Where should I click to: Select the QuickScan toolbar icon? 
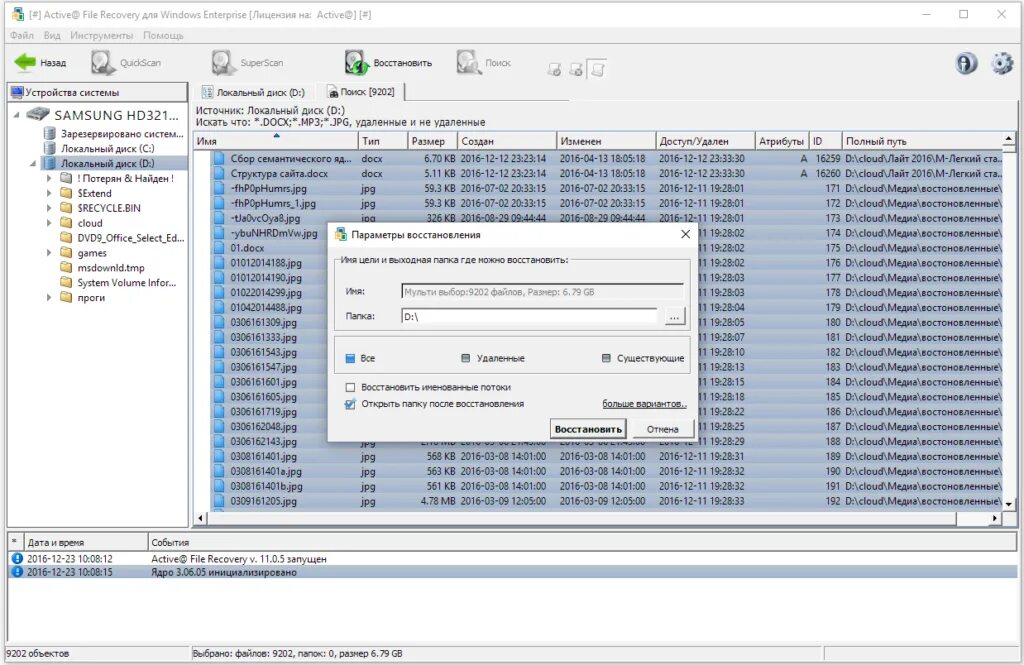(101, 61)
